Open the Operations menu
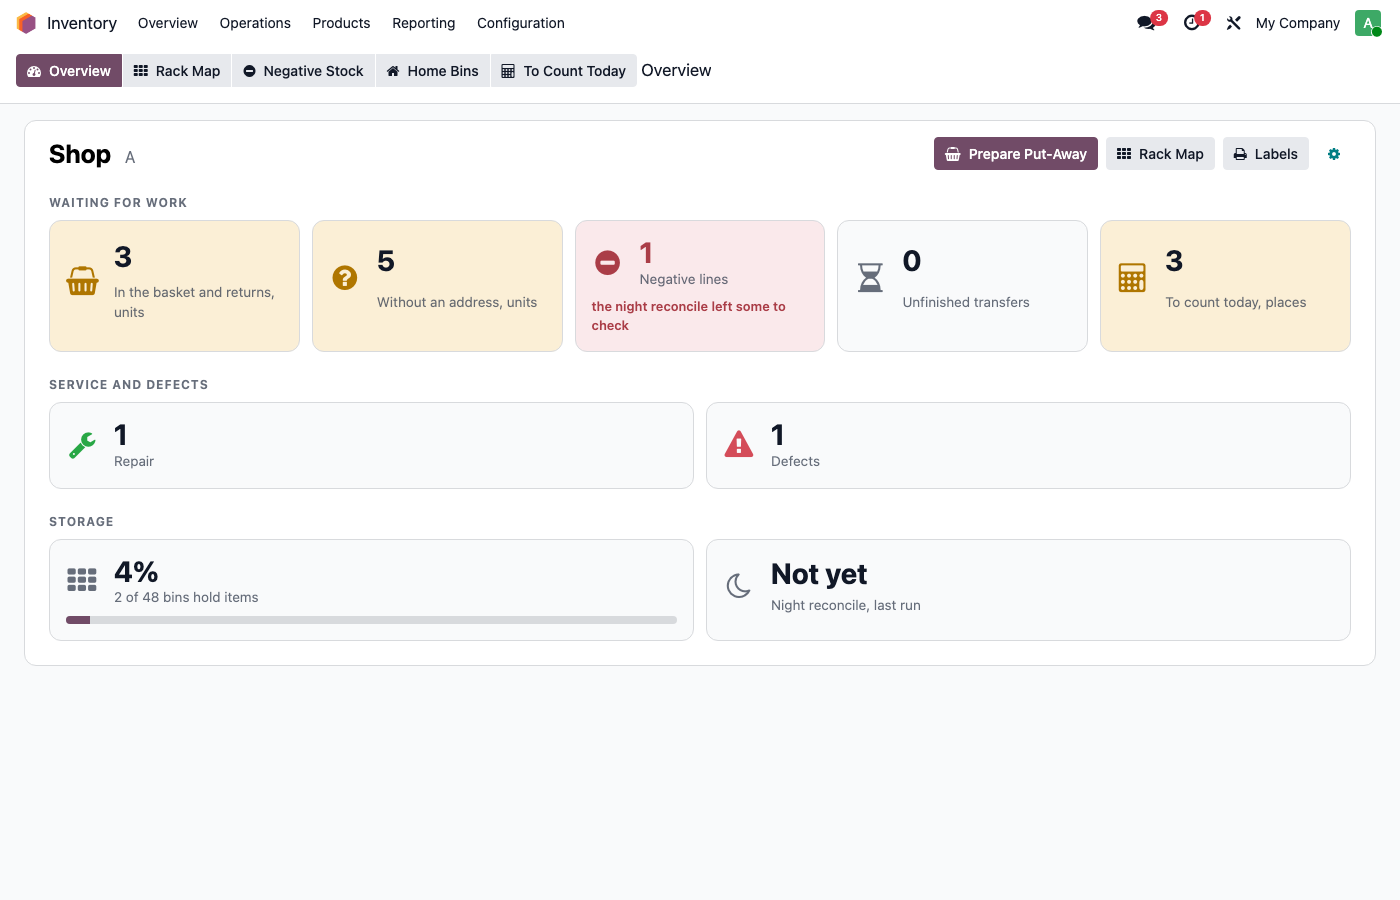This screenshot has height=900, width=1400. (x=255, y=23)
